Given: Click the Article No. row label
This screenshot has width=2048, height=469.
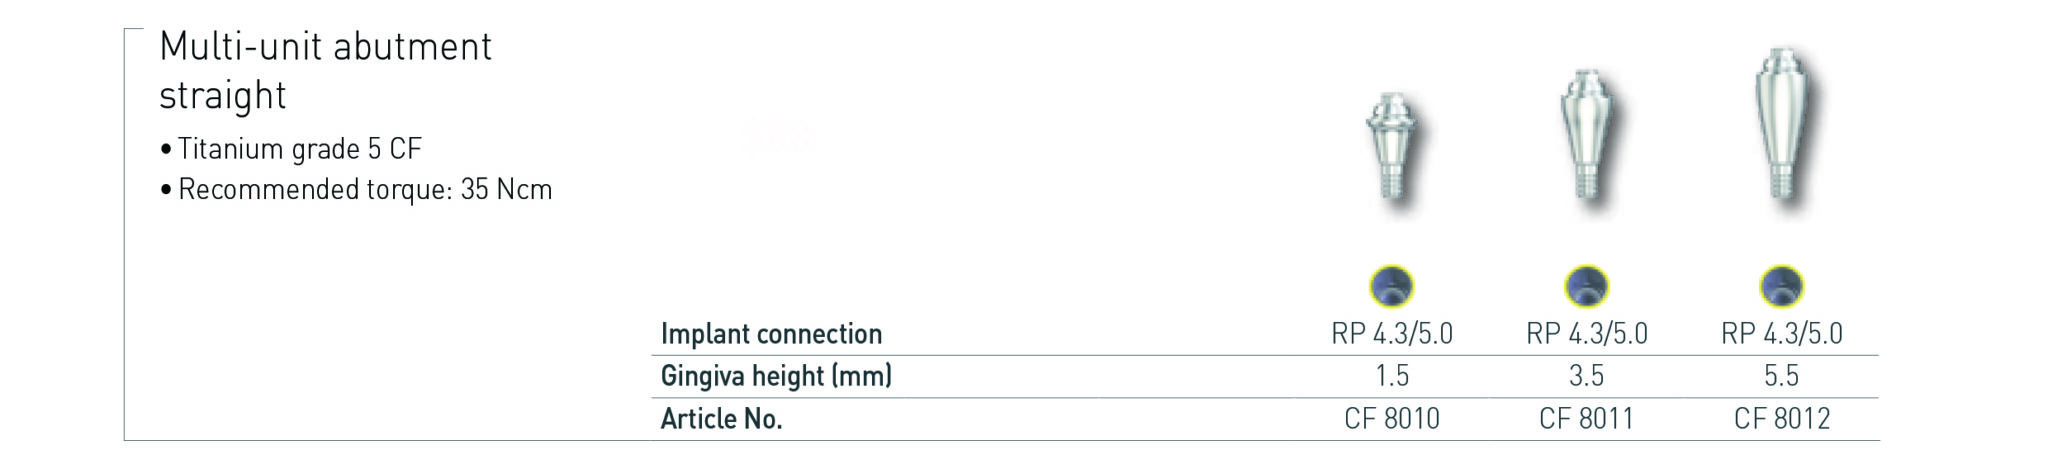Looking at the screenshot, I should [x=721, y=419].
